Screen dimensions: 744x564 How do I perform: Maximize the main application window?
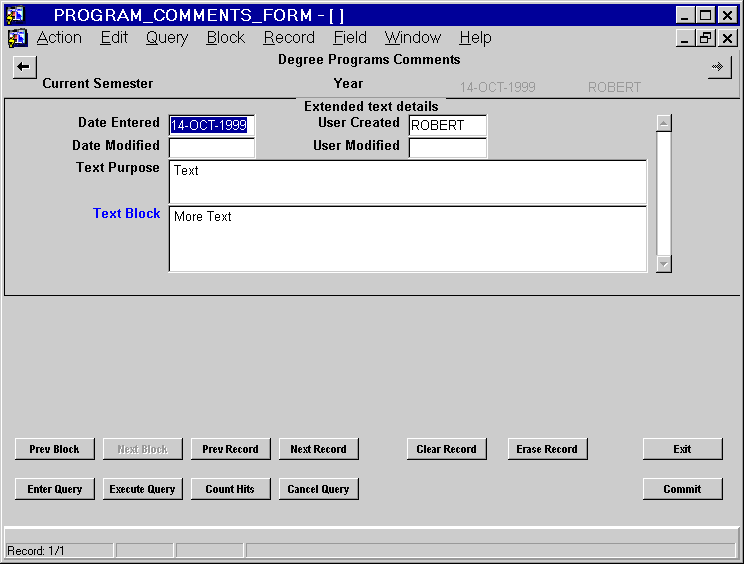pyautogui.click(x=706, y=15)
